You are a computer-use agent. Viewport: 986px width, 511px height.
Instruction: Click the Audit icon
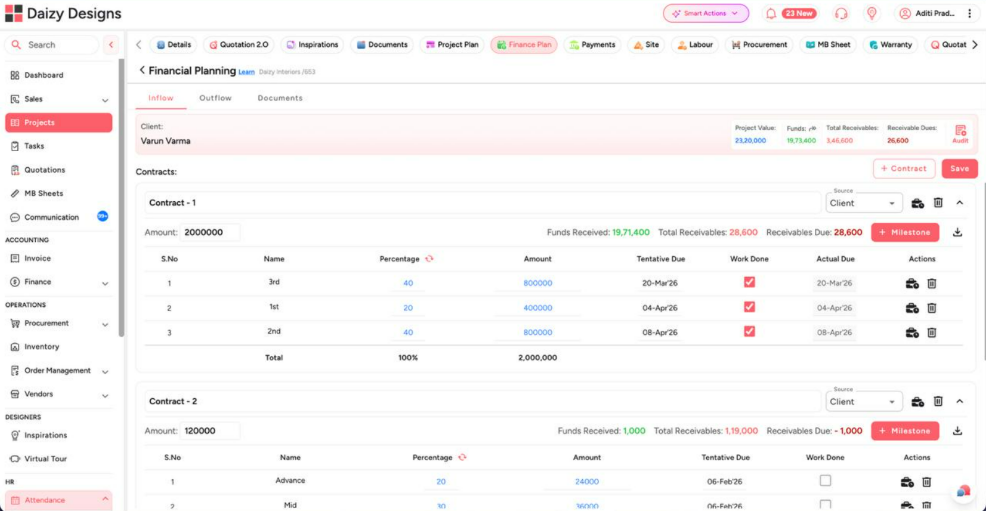click(x=960, y=133)
